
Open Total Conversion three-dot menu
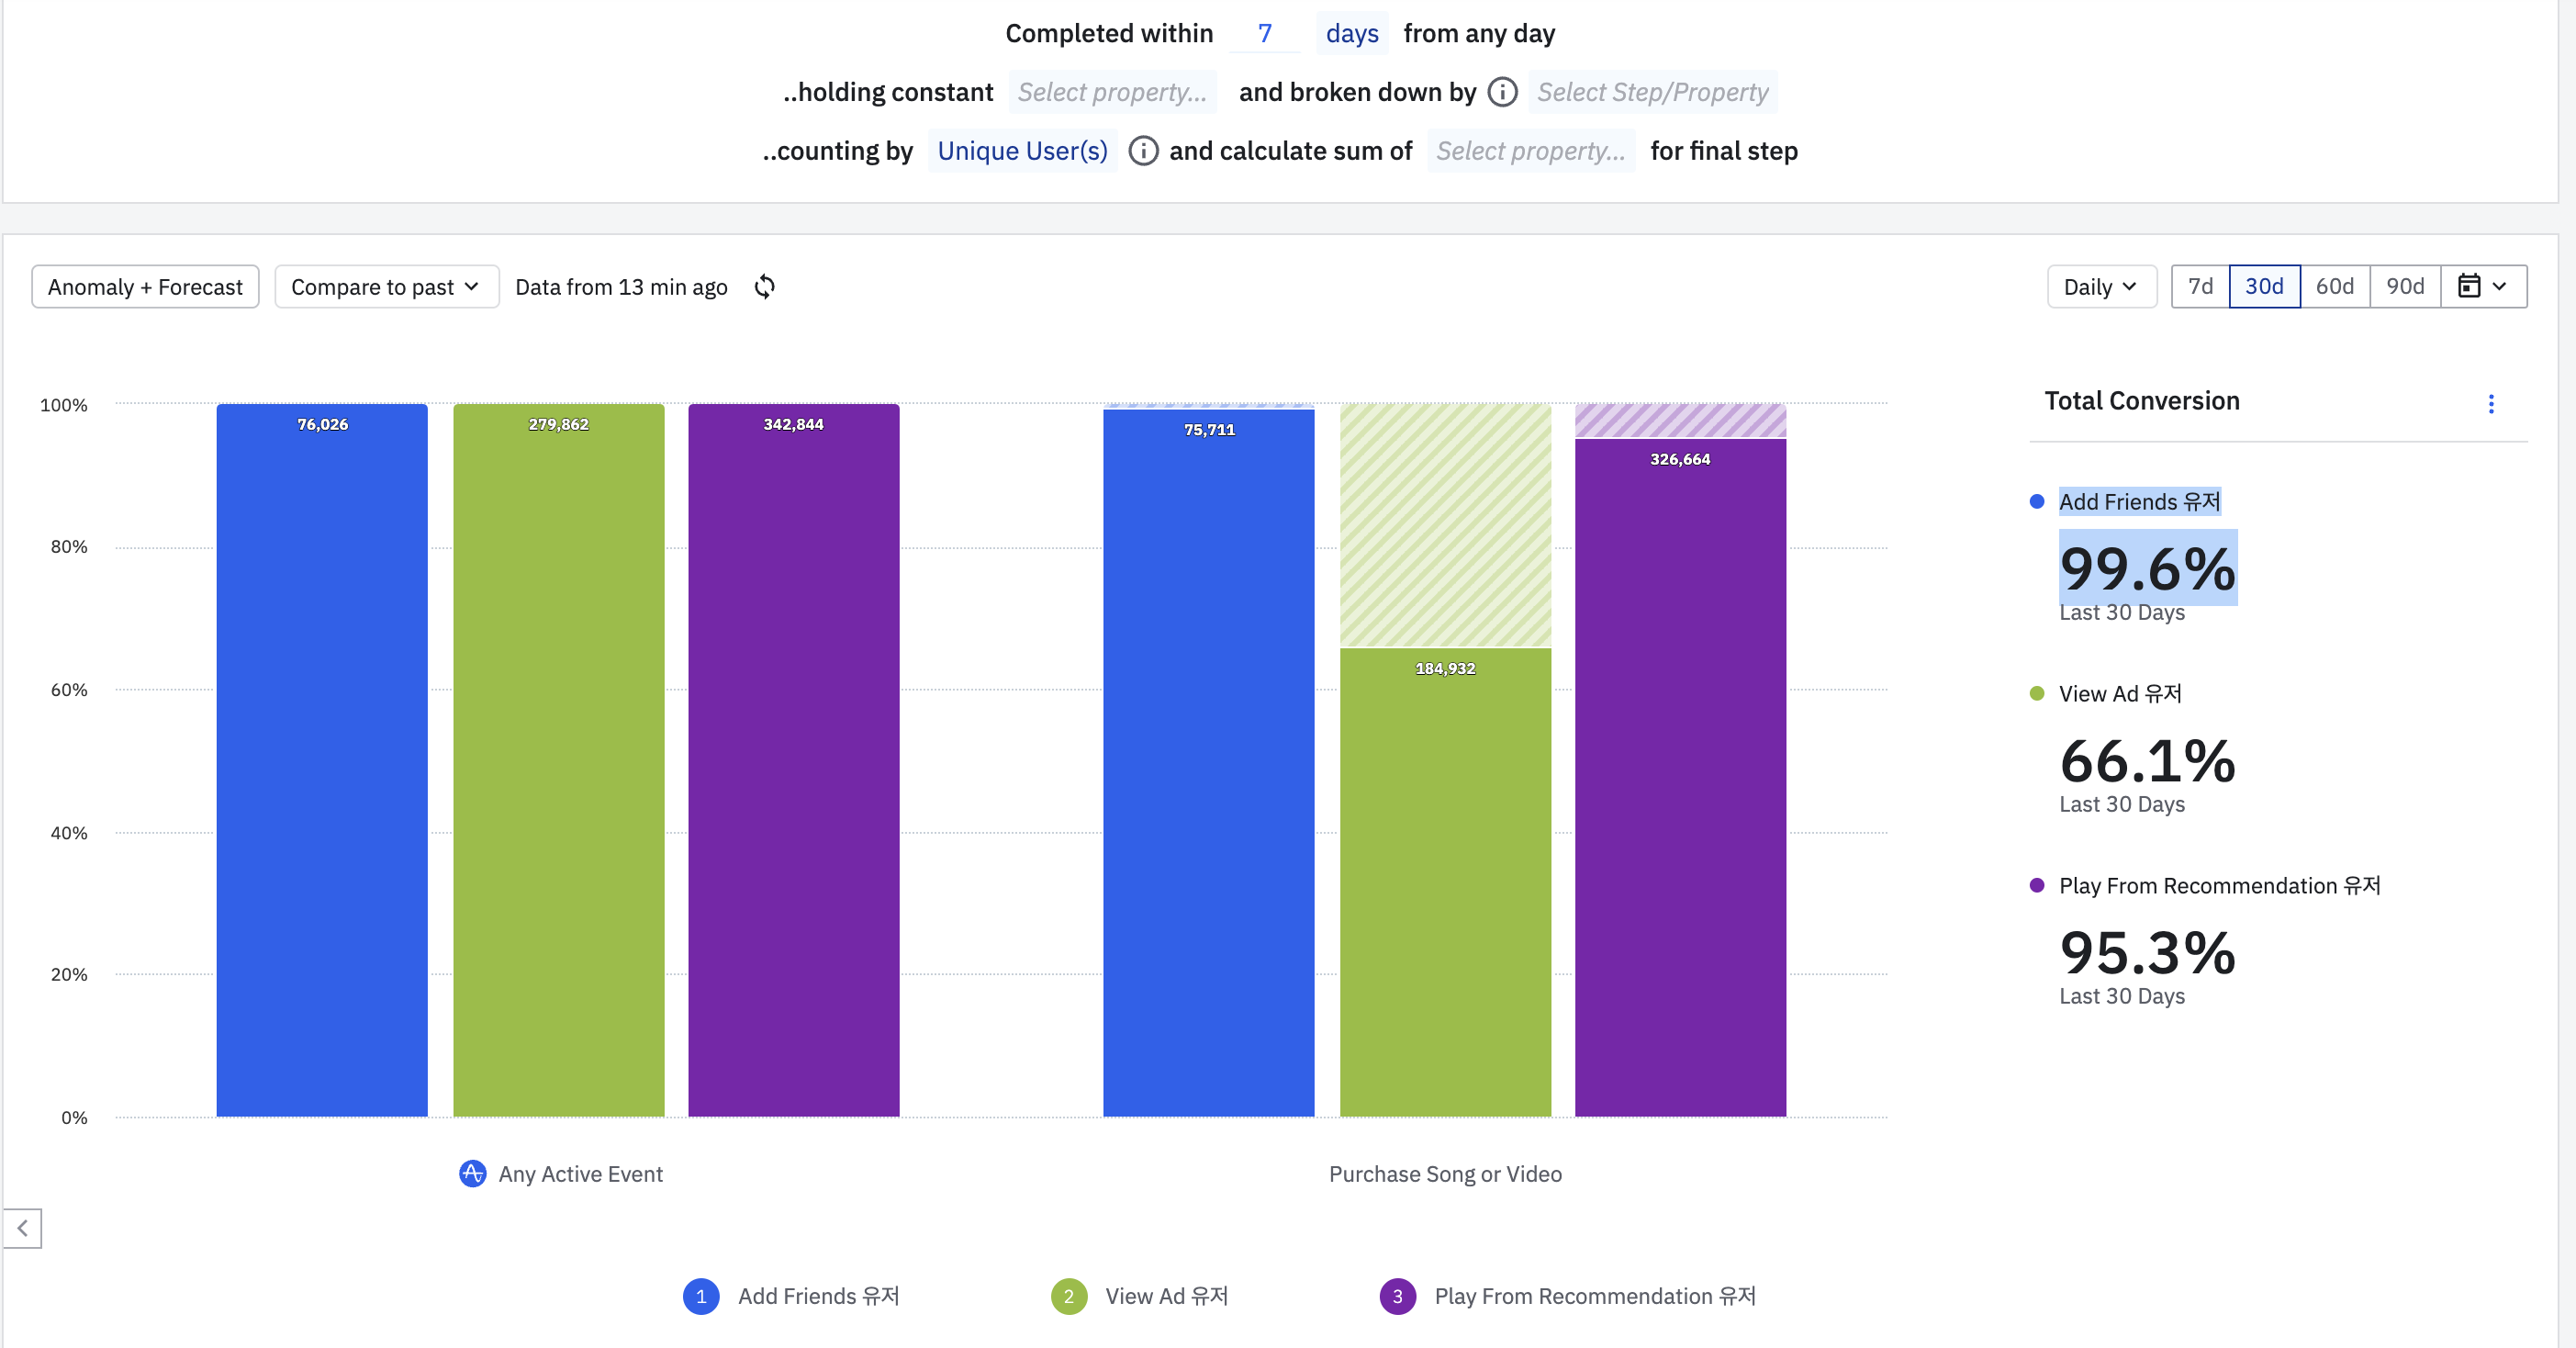[x=2491, y=404]
